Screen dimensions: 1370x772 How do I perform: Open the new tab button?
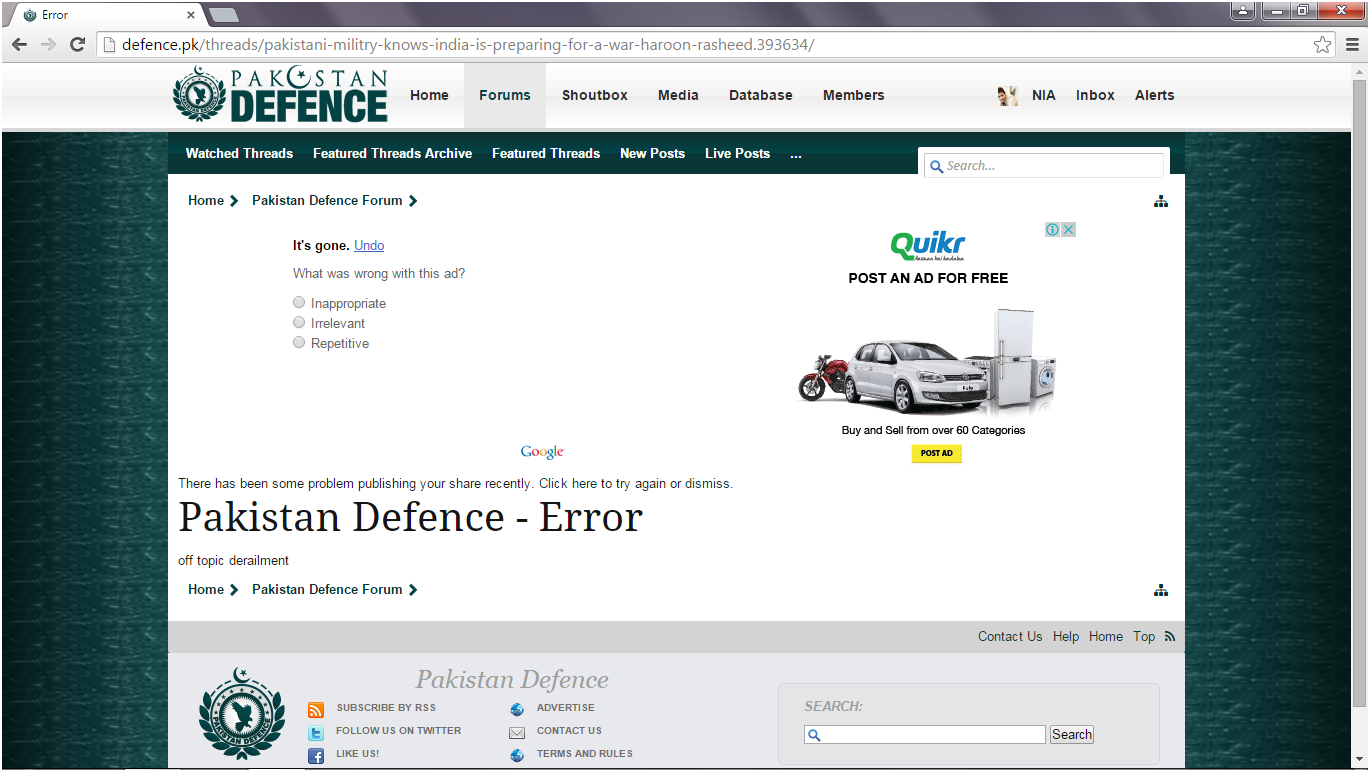223,14
